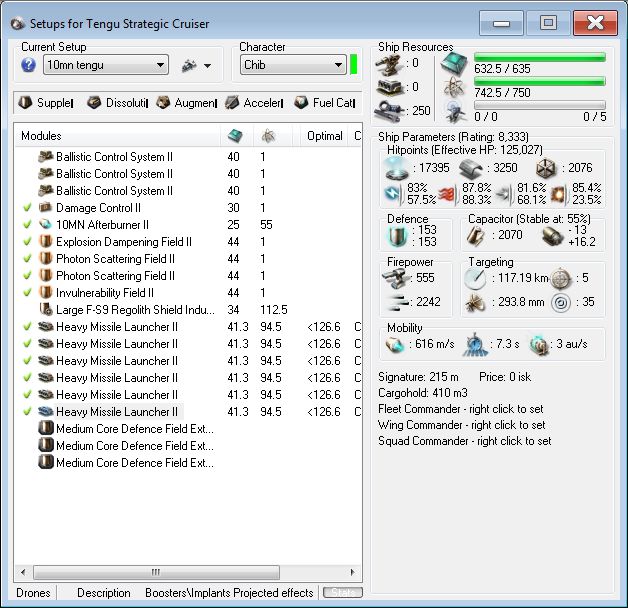Expand the arrow next to ship browser icon
Image resolution: width=628 pixels, height=608 pixels.
coord(207,66)
